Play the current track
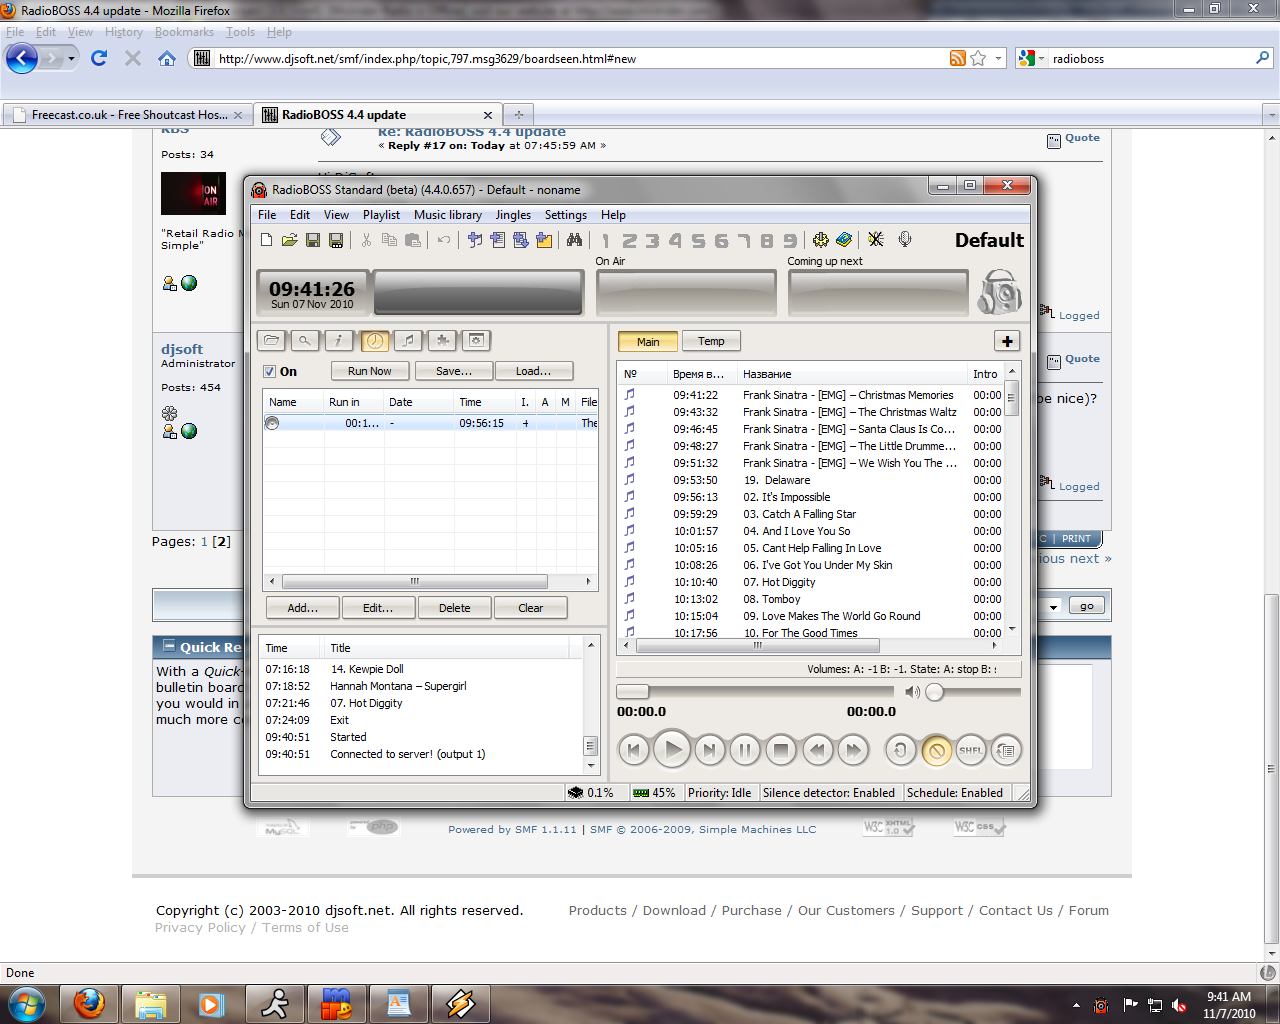Screen dimensions: 1280x1024 (672, 749)
